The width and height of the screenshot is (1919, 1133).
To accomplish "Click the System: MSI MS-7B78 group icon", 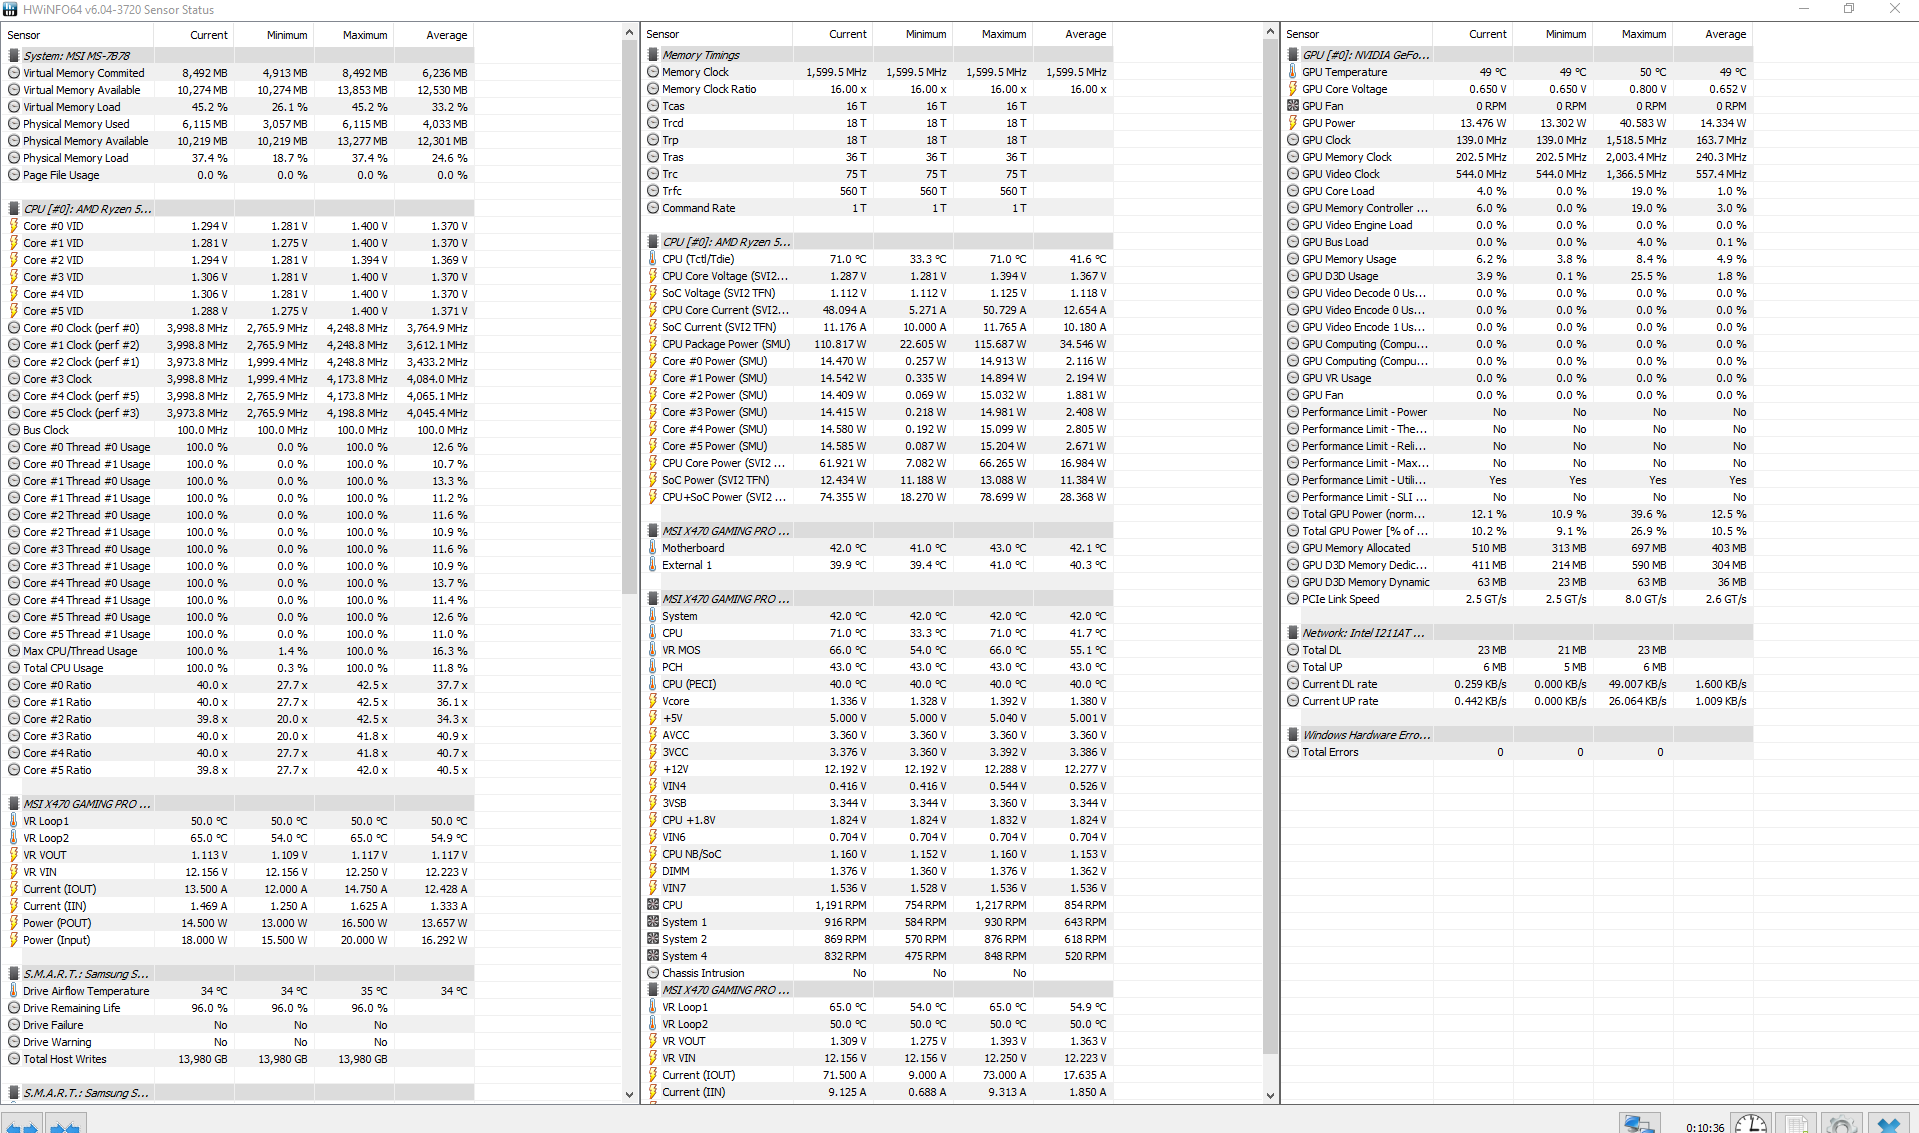I will click(14, 56).
